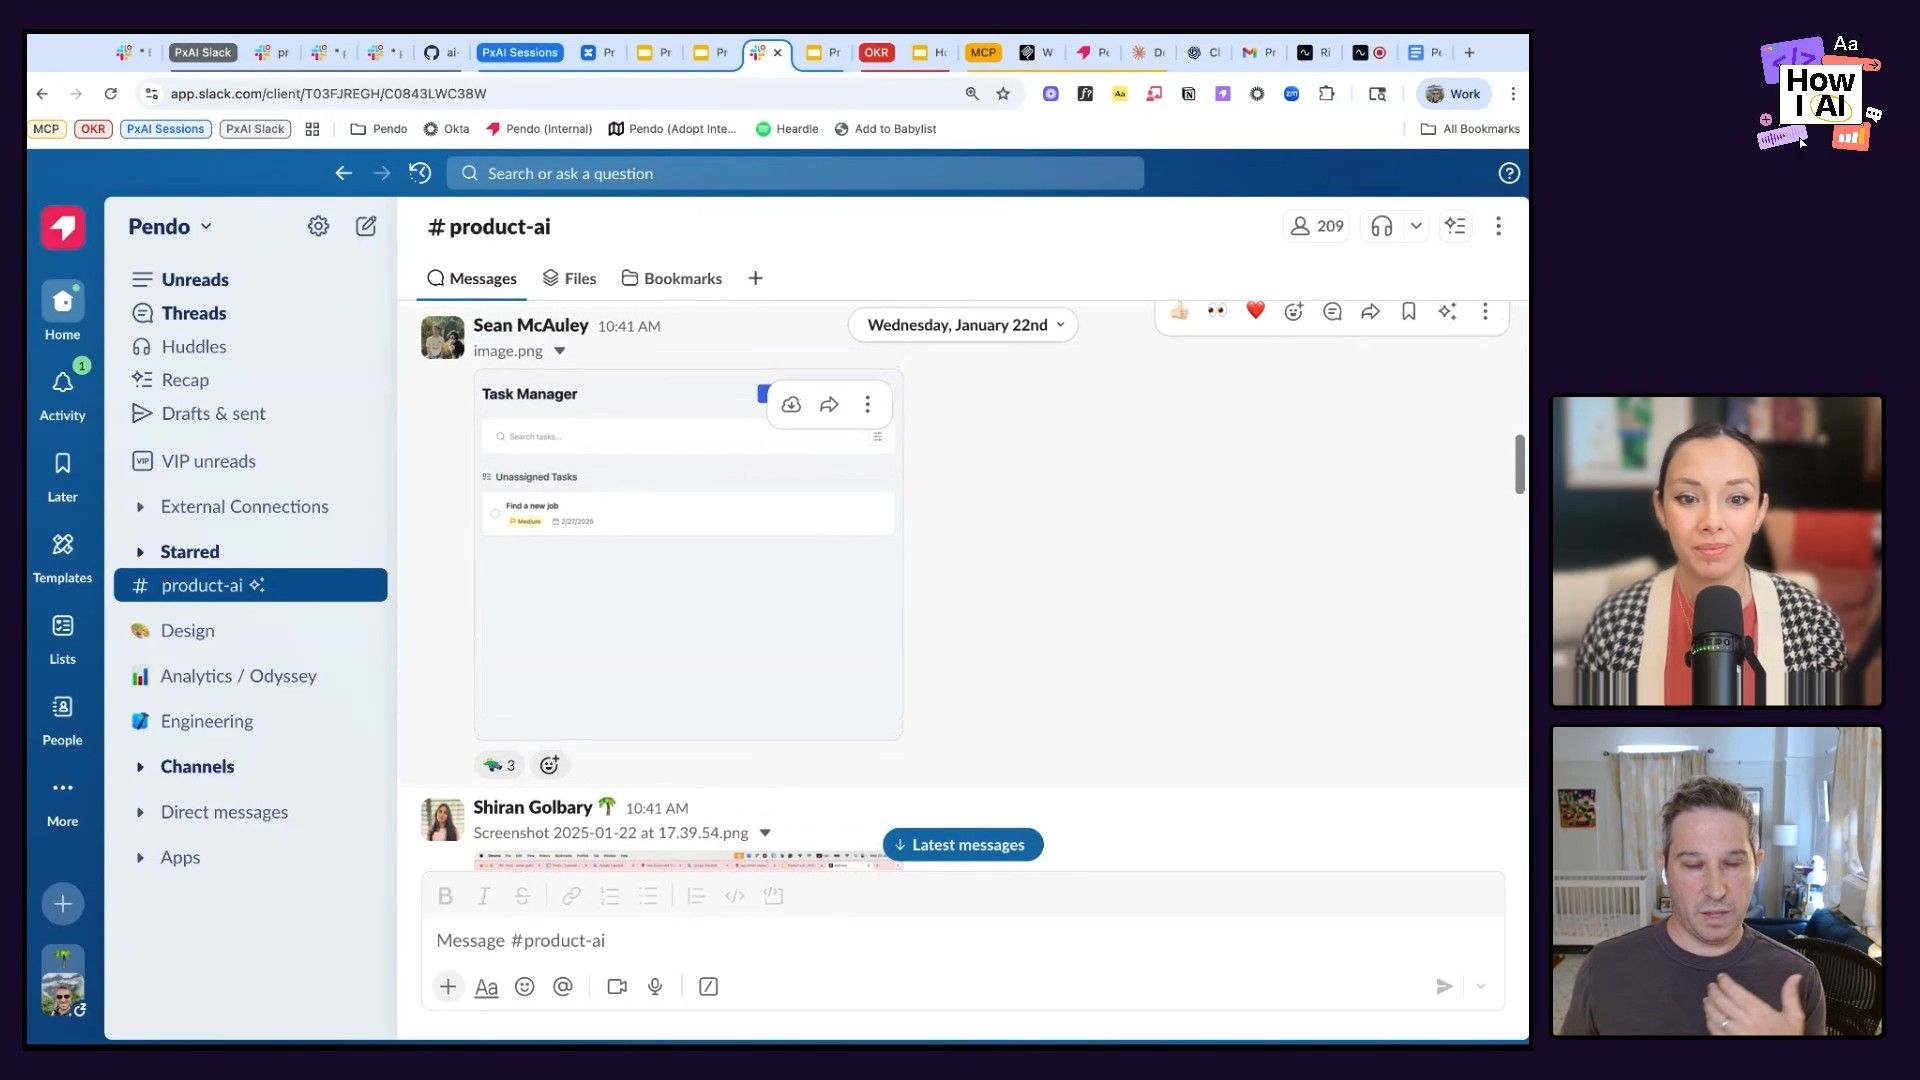Toggle italic formatting
This screenshot has height=1080, width=1920.
484,896
